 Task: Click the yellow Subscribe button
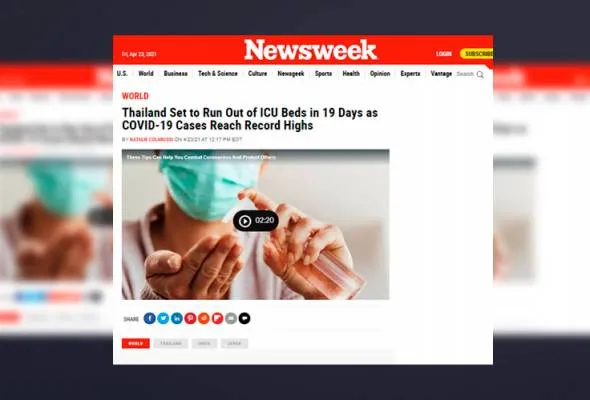click(477, 54)
